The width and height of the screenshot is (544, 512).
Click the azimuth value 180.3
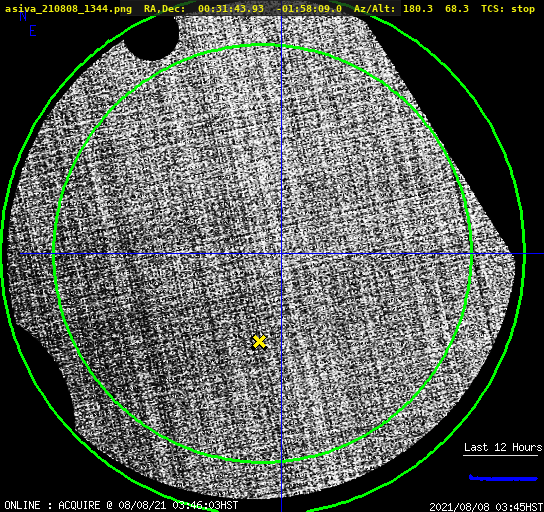point(418,9)
